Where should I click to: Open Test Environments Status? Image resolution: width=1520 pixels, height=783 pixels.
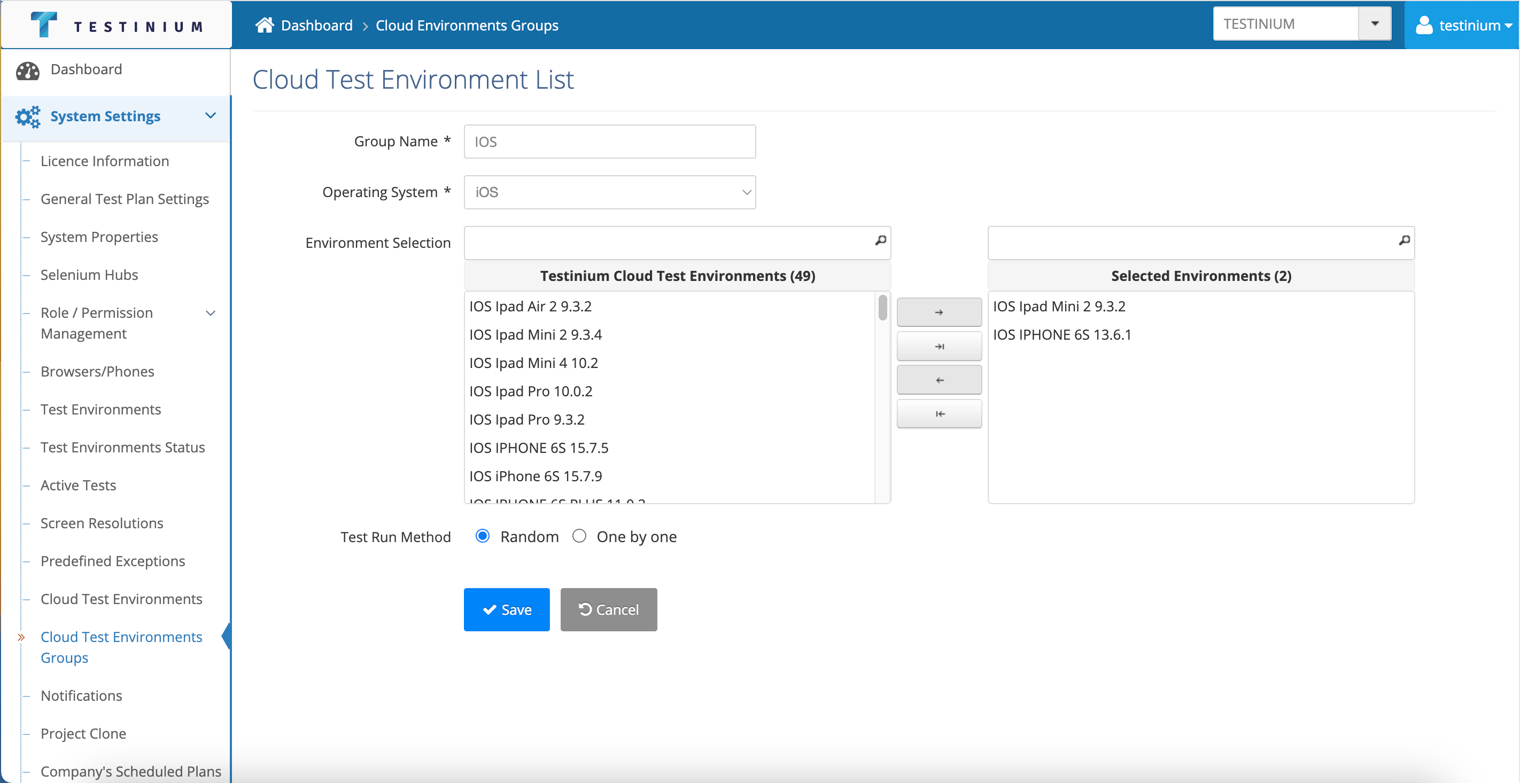pos(123,447)
